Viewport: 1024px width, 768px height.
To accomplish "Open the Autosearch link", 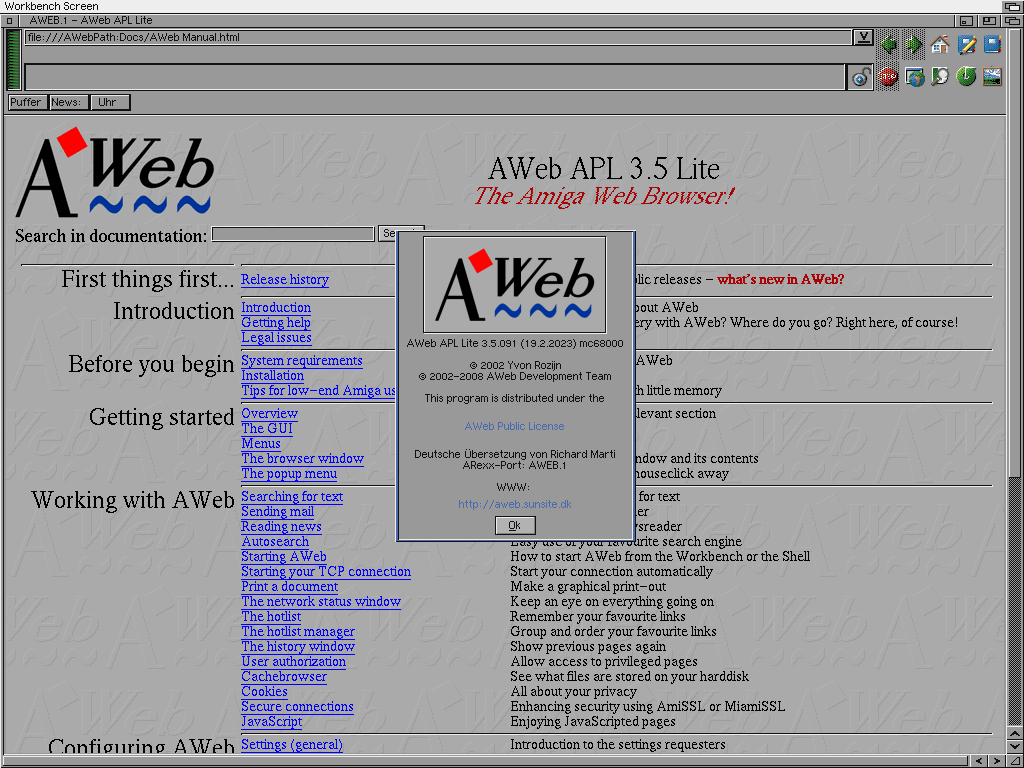I will tap(275, 541).
